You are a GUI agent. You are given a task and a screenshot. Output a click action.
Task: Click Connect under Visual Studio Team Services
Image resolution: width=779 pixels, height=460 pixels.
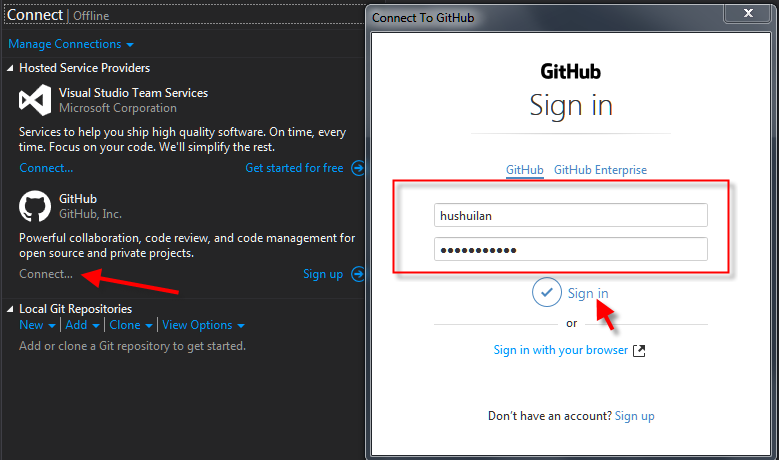[x=46, y=168]
